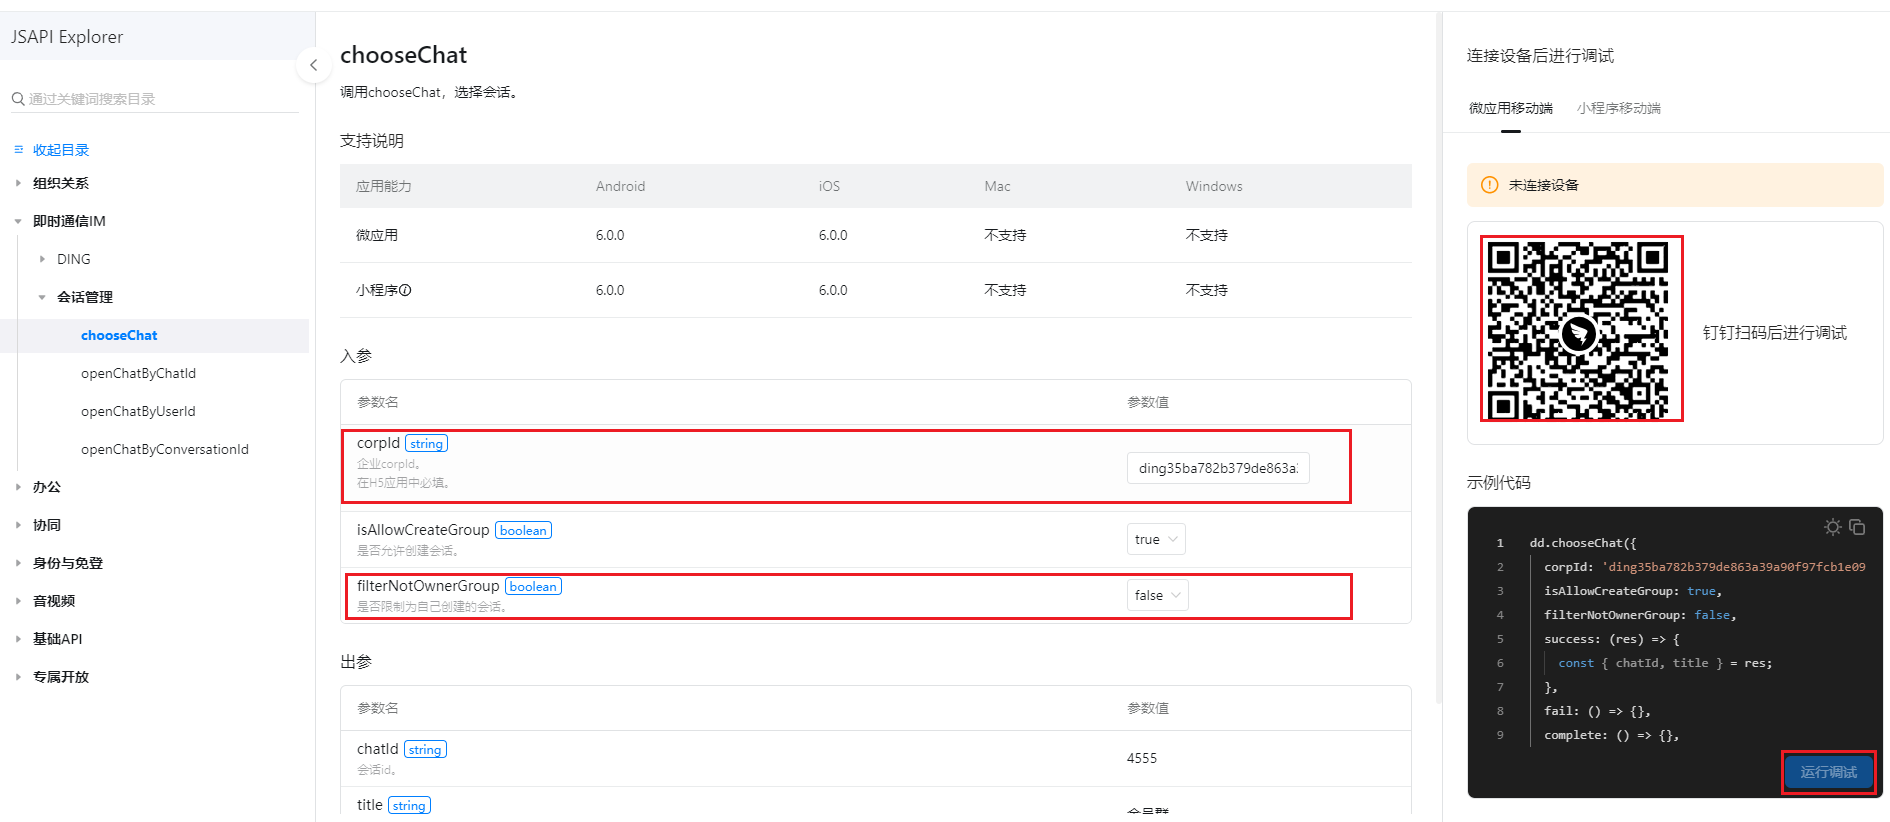Open the filterNotOwnerGroup false dropdown
Viewport: 1890px width, 822px height.
pos(1157,596)
